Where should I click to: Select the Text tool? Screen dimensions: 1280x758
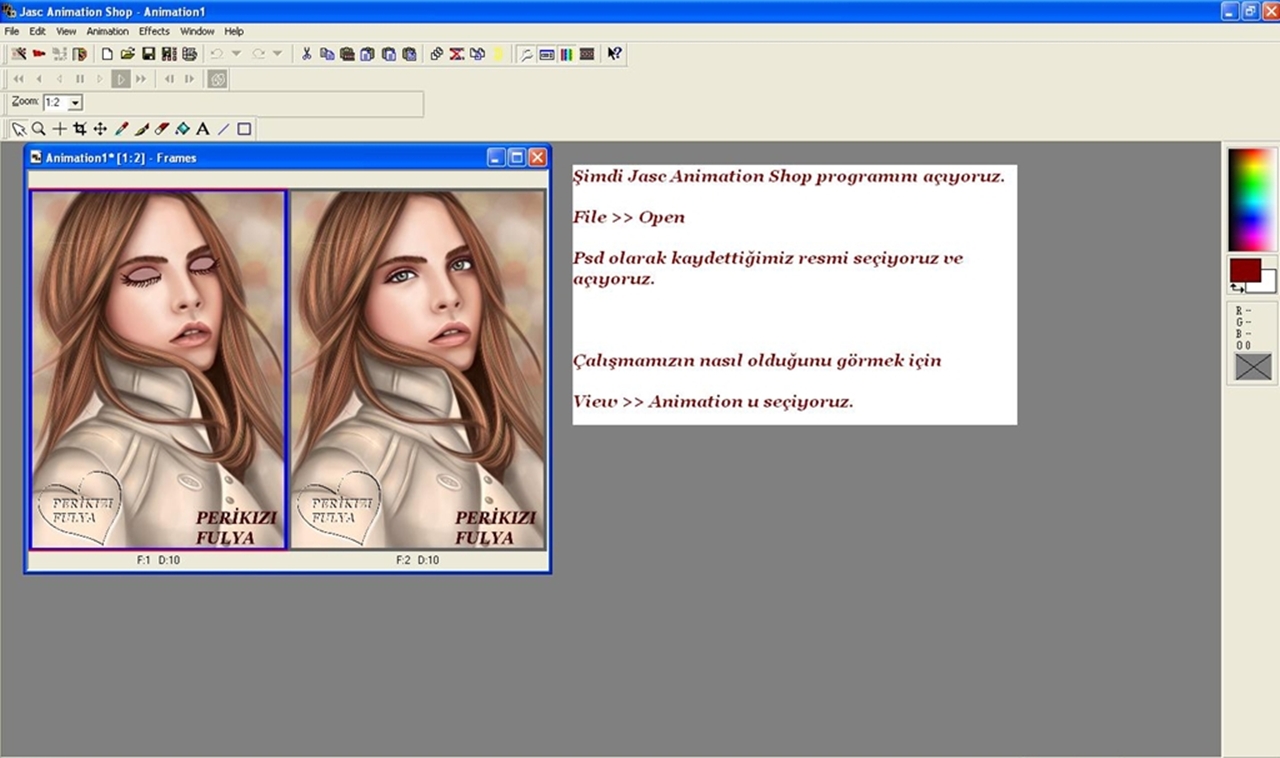(203, 129)
